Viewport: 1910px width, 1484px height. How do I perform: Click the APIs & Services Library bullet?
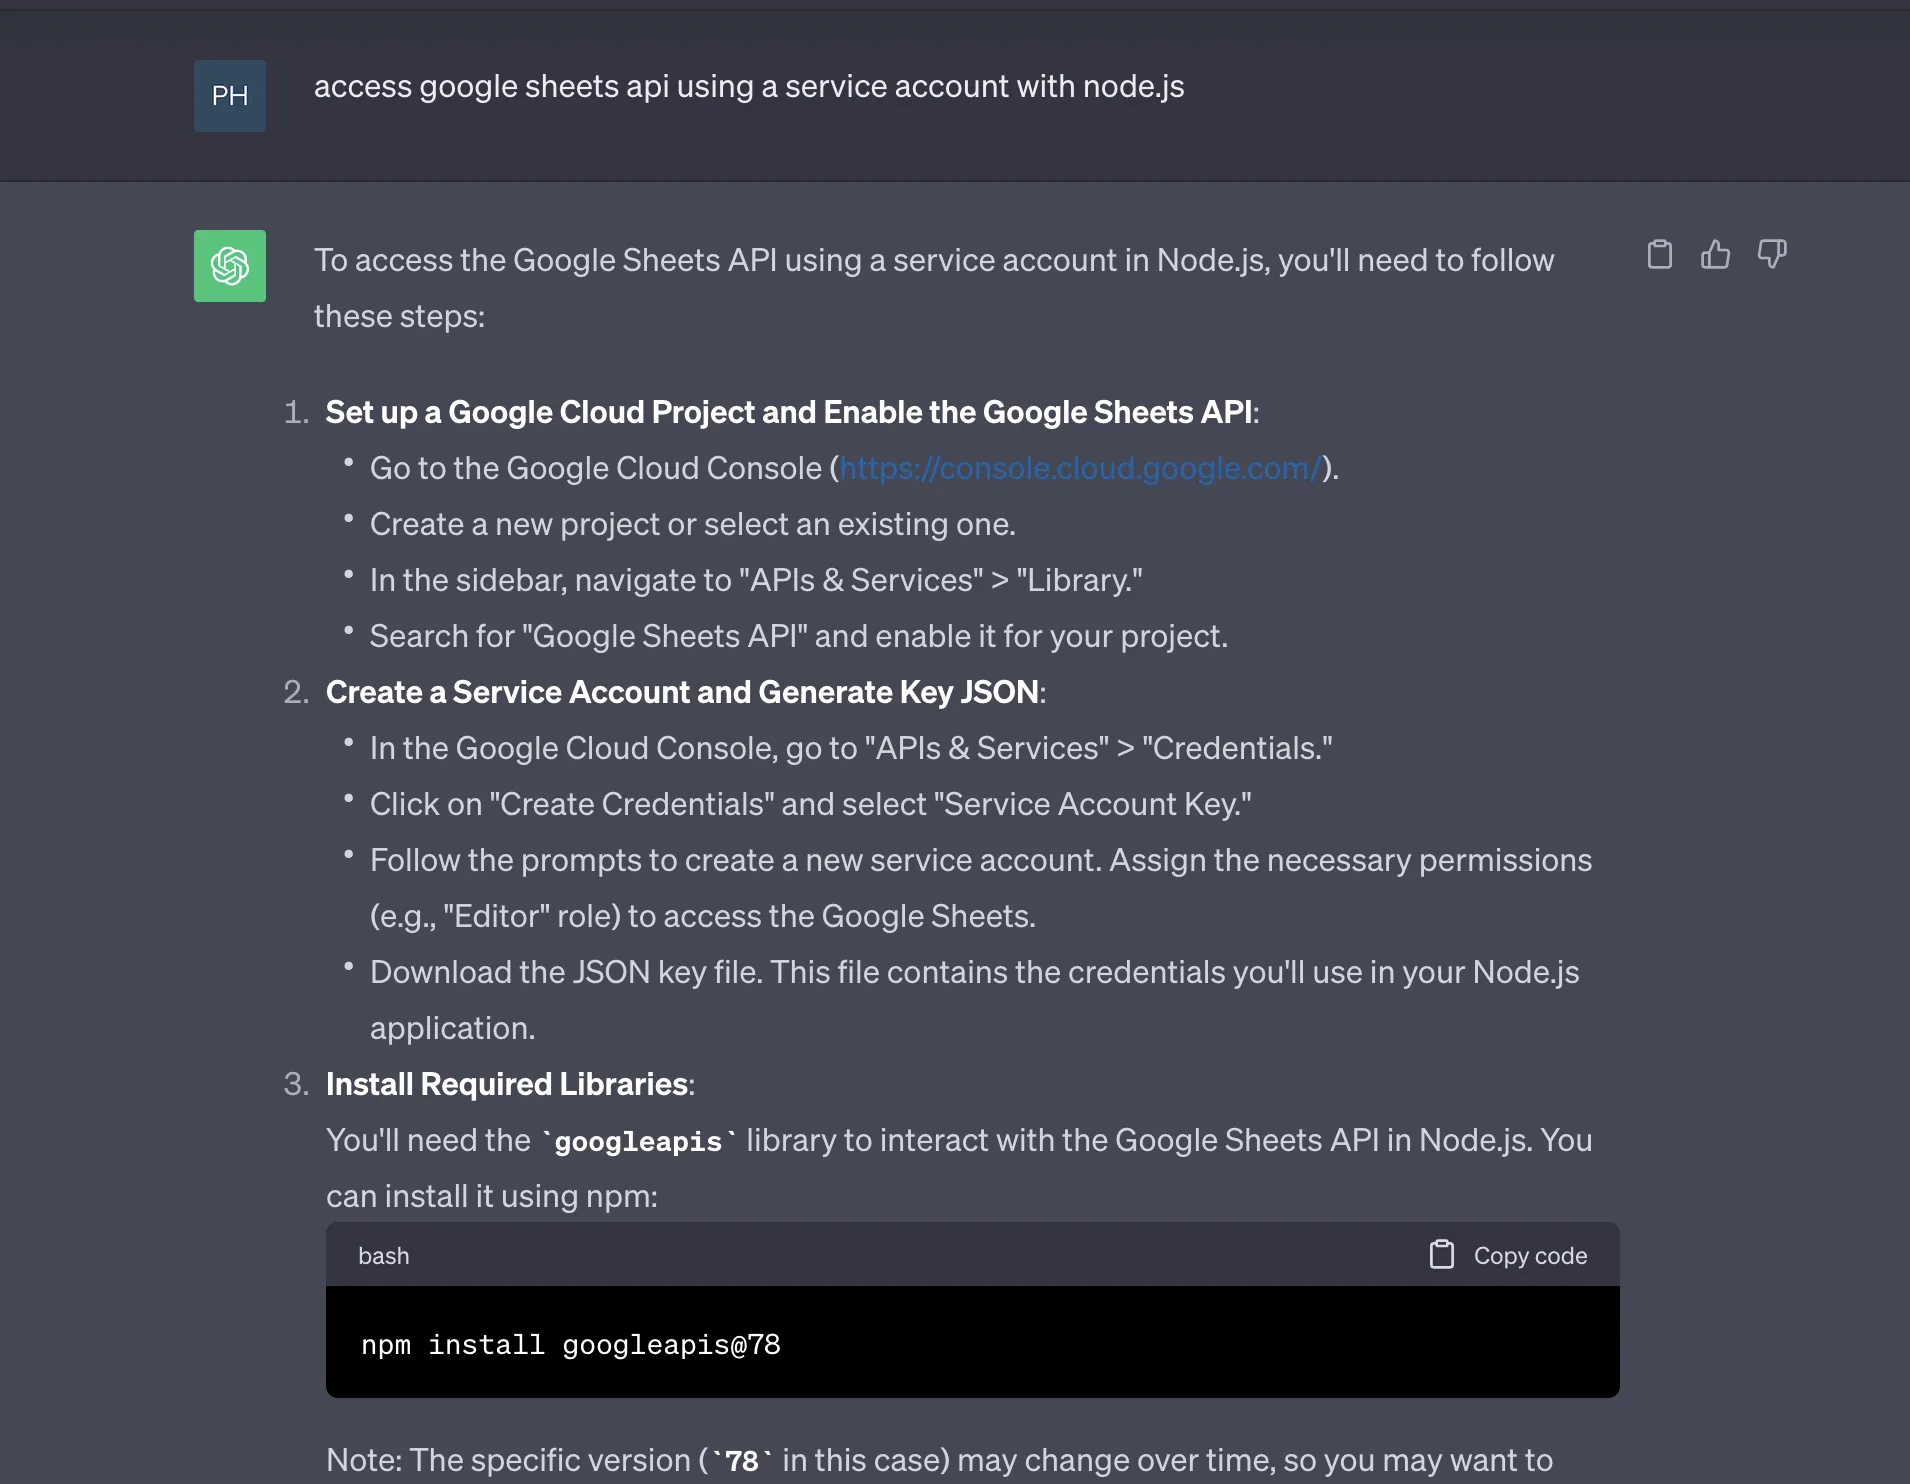pyautogui.click(x=756, y=580)
